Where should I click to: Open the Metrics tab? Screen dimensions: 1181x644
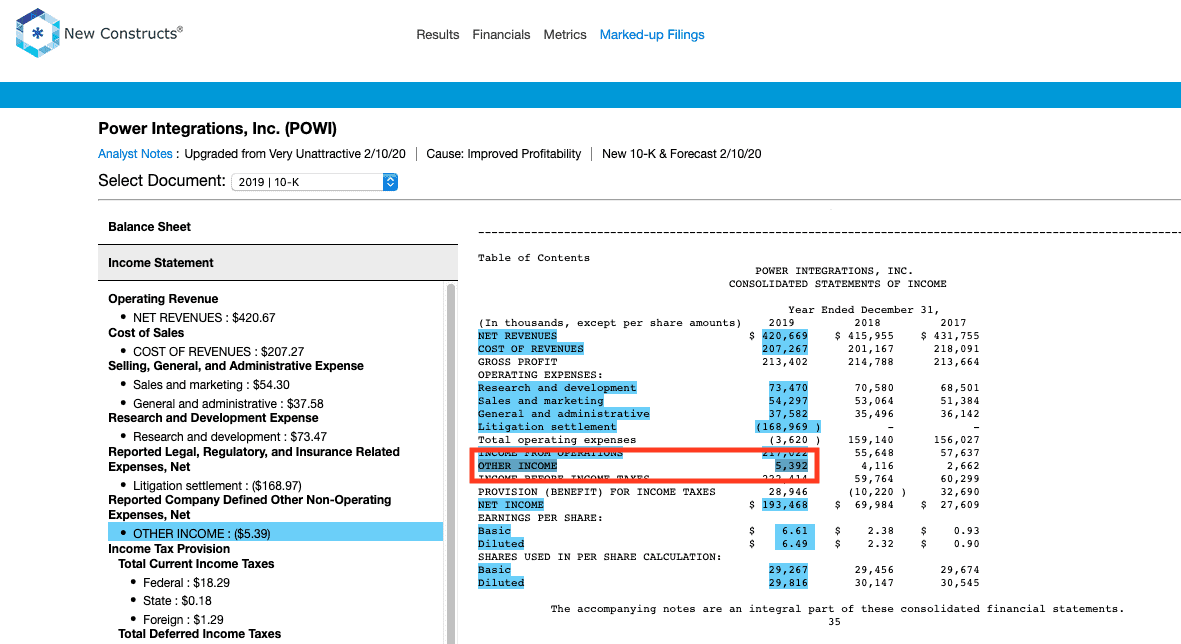click(x=565, y=35)
